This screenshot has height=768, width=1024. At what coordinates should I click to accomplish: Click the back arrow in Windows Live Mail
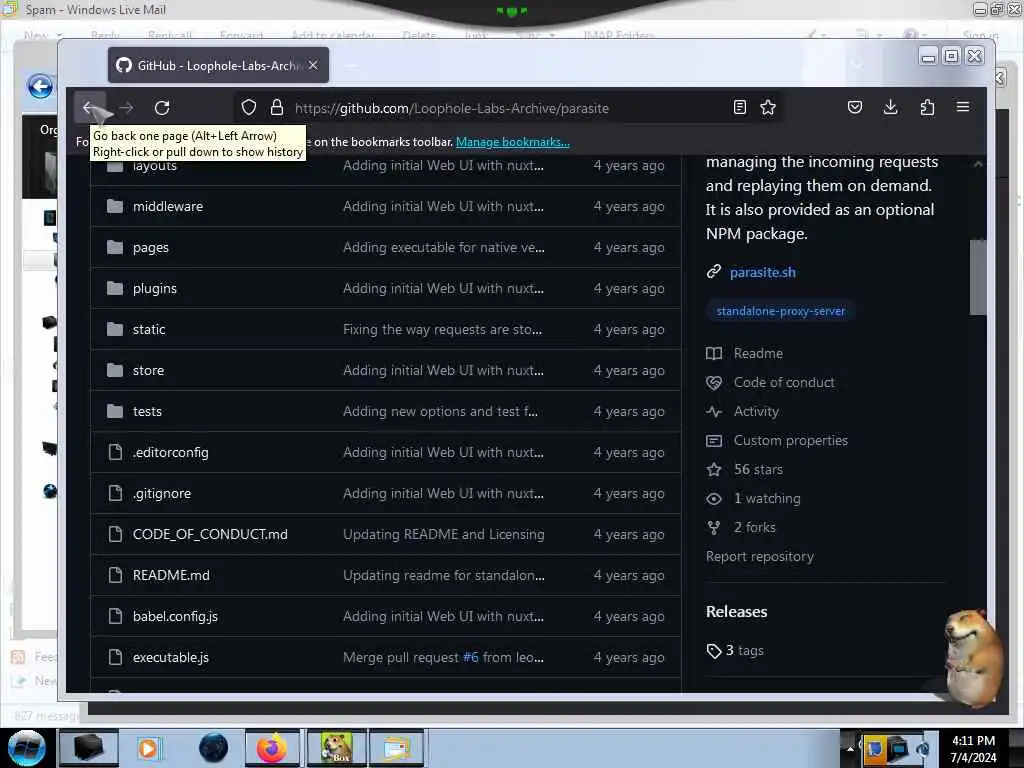(40, 86)
